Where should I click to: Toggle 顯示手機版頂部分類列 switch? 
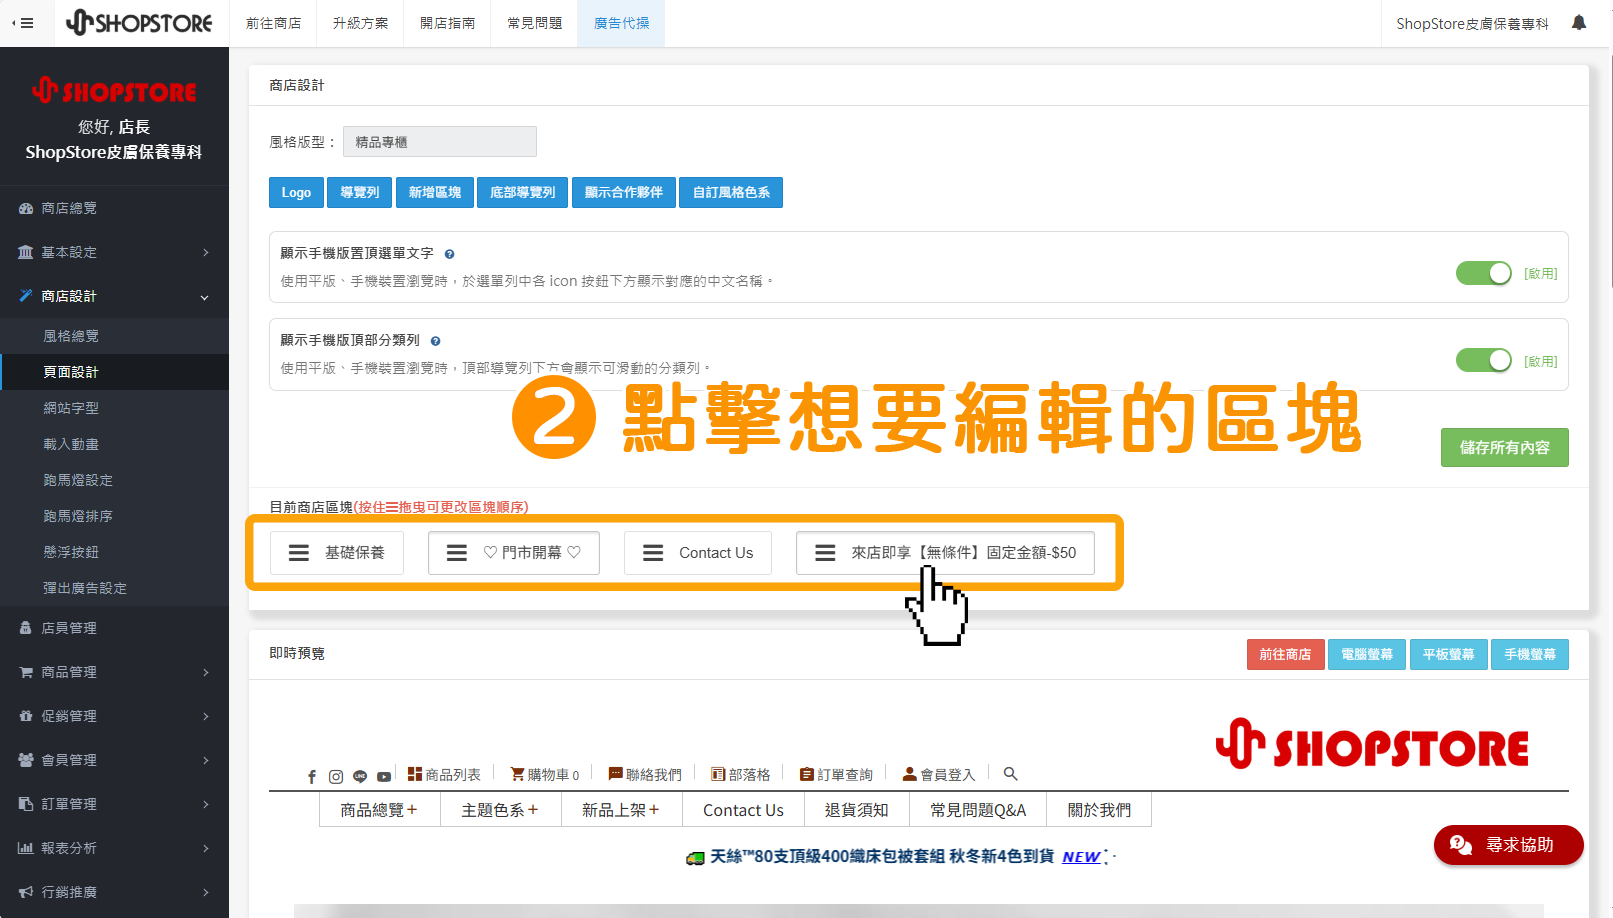pos(1483,360)
